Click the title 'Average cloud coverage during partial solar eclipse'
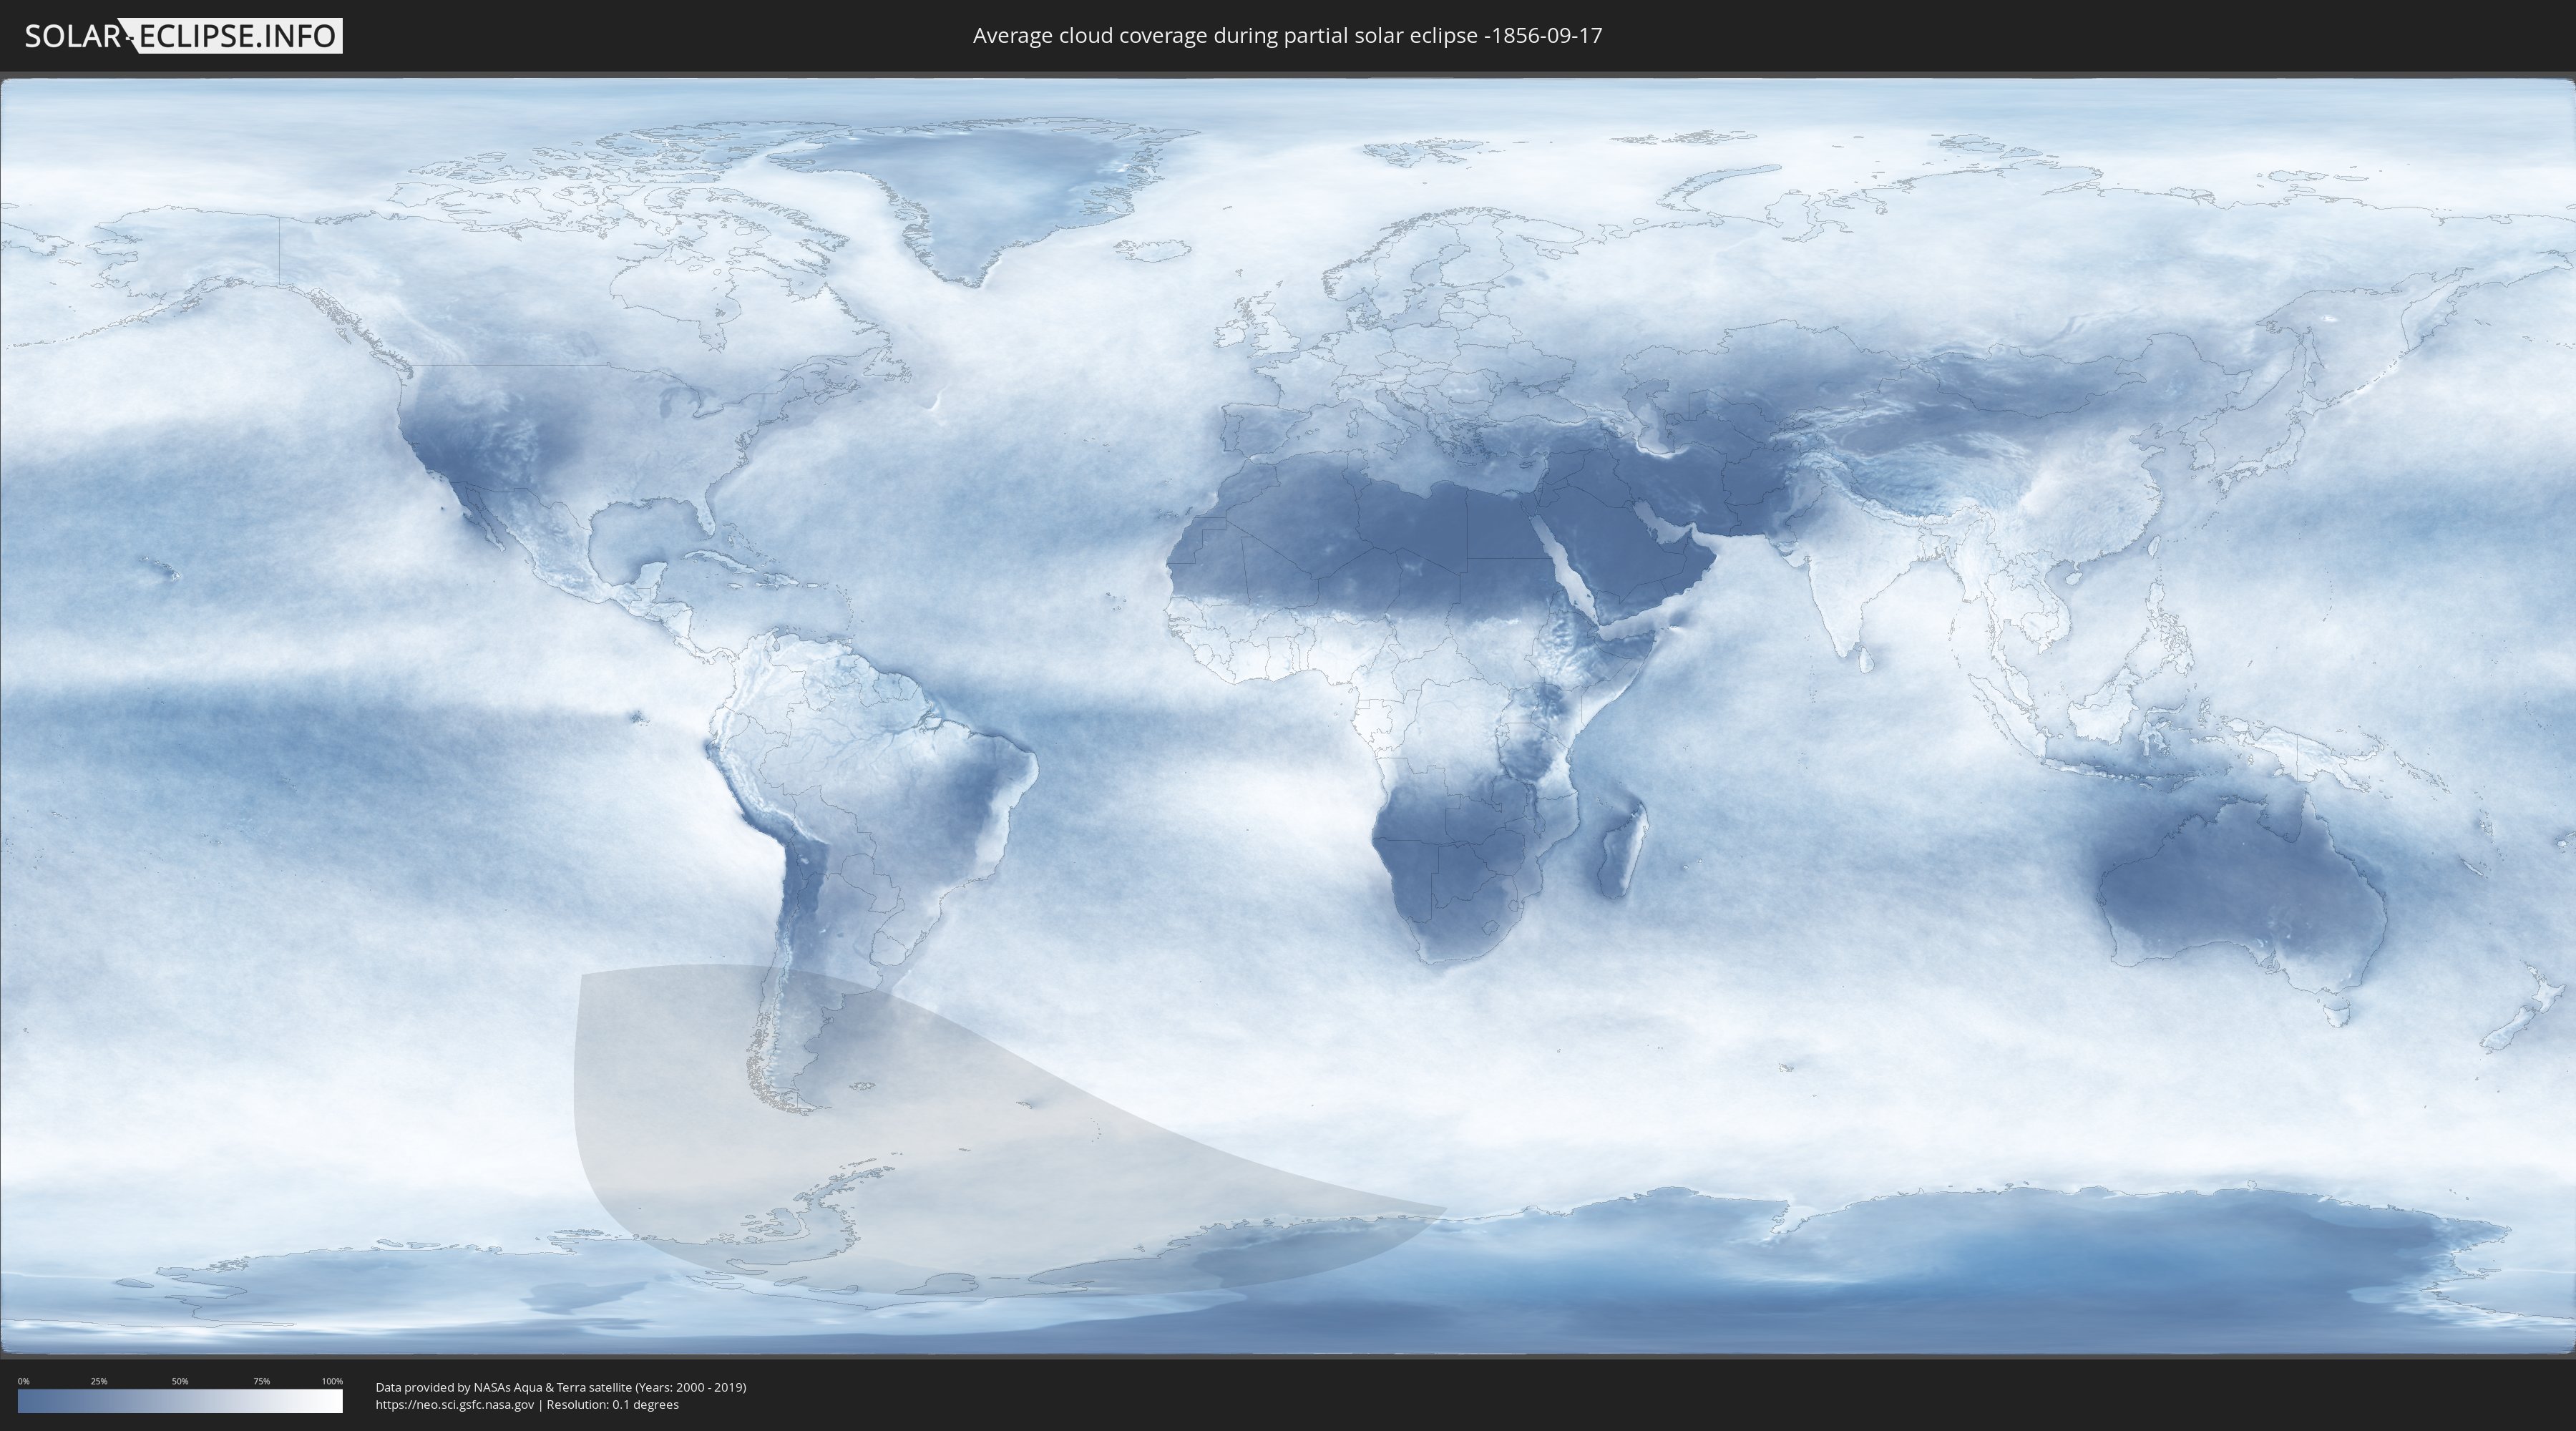Screen dimensions: 2576x1431 pyautogui.click(x=1287, y=36)
